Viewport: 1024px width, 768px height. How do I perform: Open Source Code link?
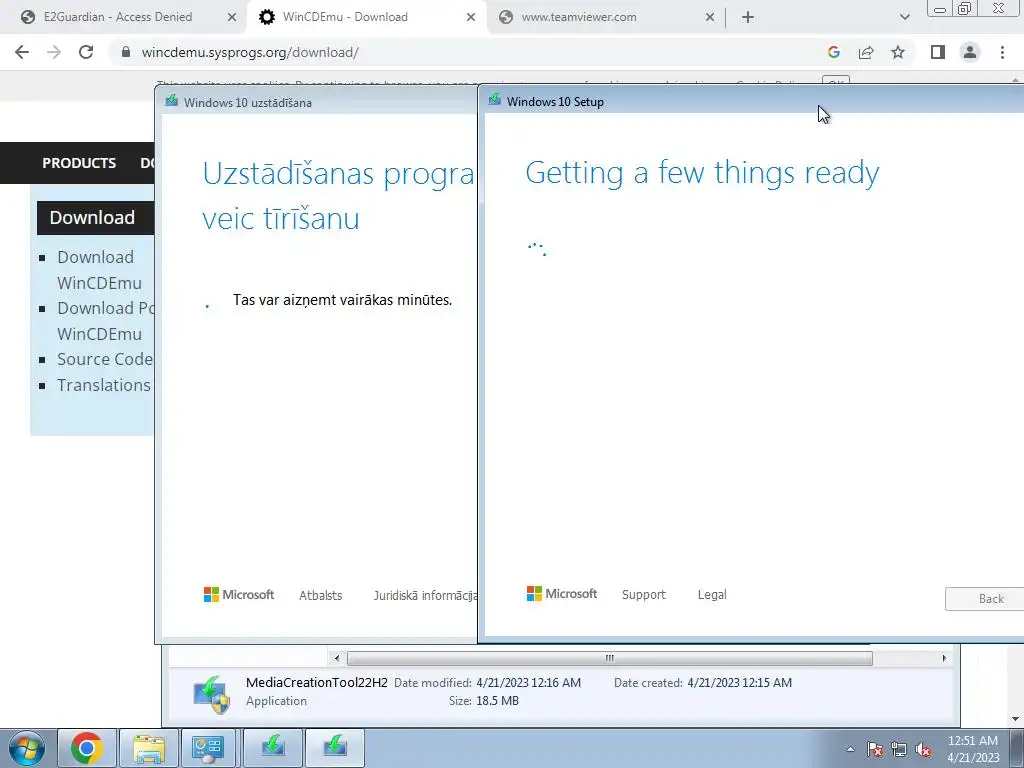pyautogui.click(x=104, y=359)
